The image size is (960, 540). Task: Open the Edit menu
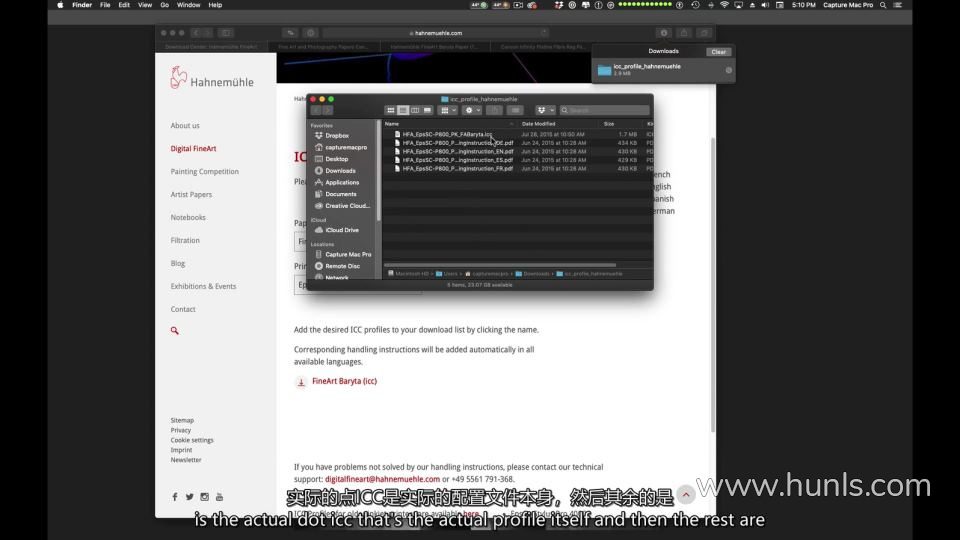[124, 5]
